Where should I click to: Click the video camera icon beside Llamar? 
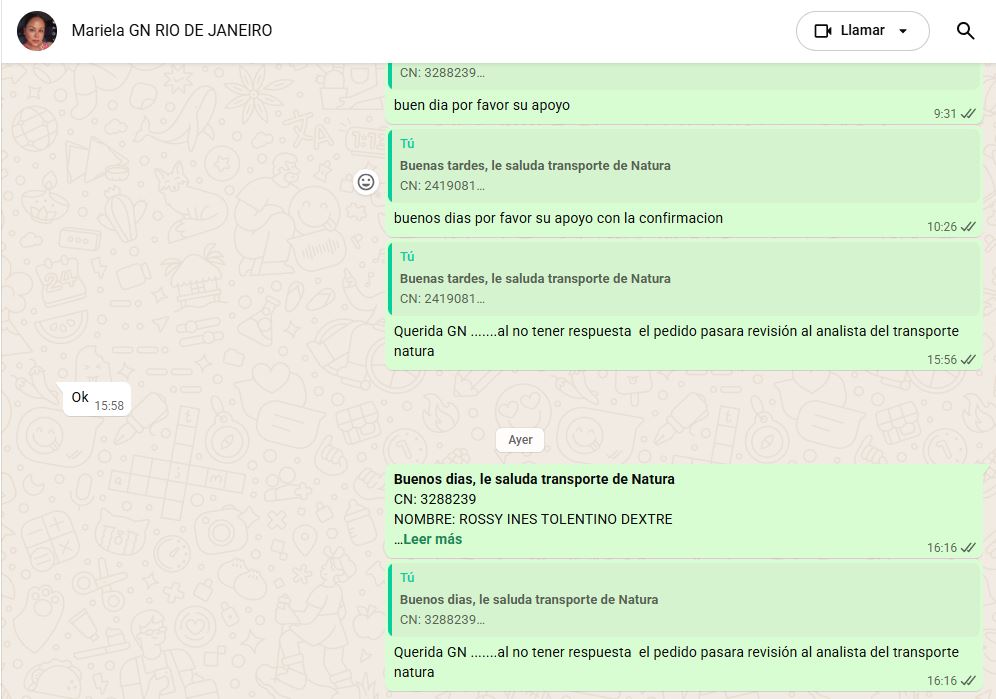point(823,31)
